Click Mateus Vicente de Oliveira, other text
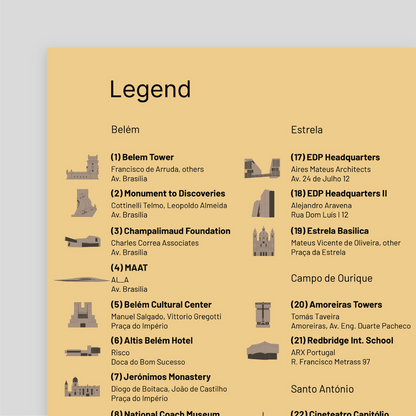The height and width of the screenshot is (416, 416). pos(346,243)
